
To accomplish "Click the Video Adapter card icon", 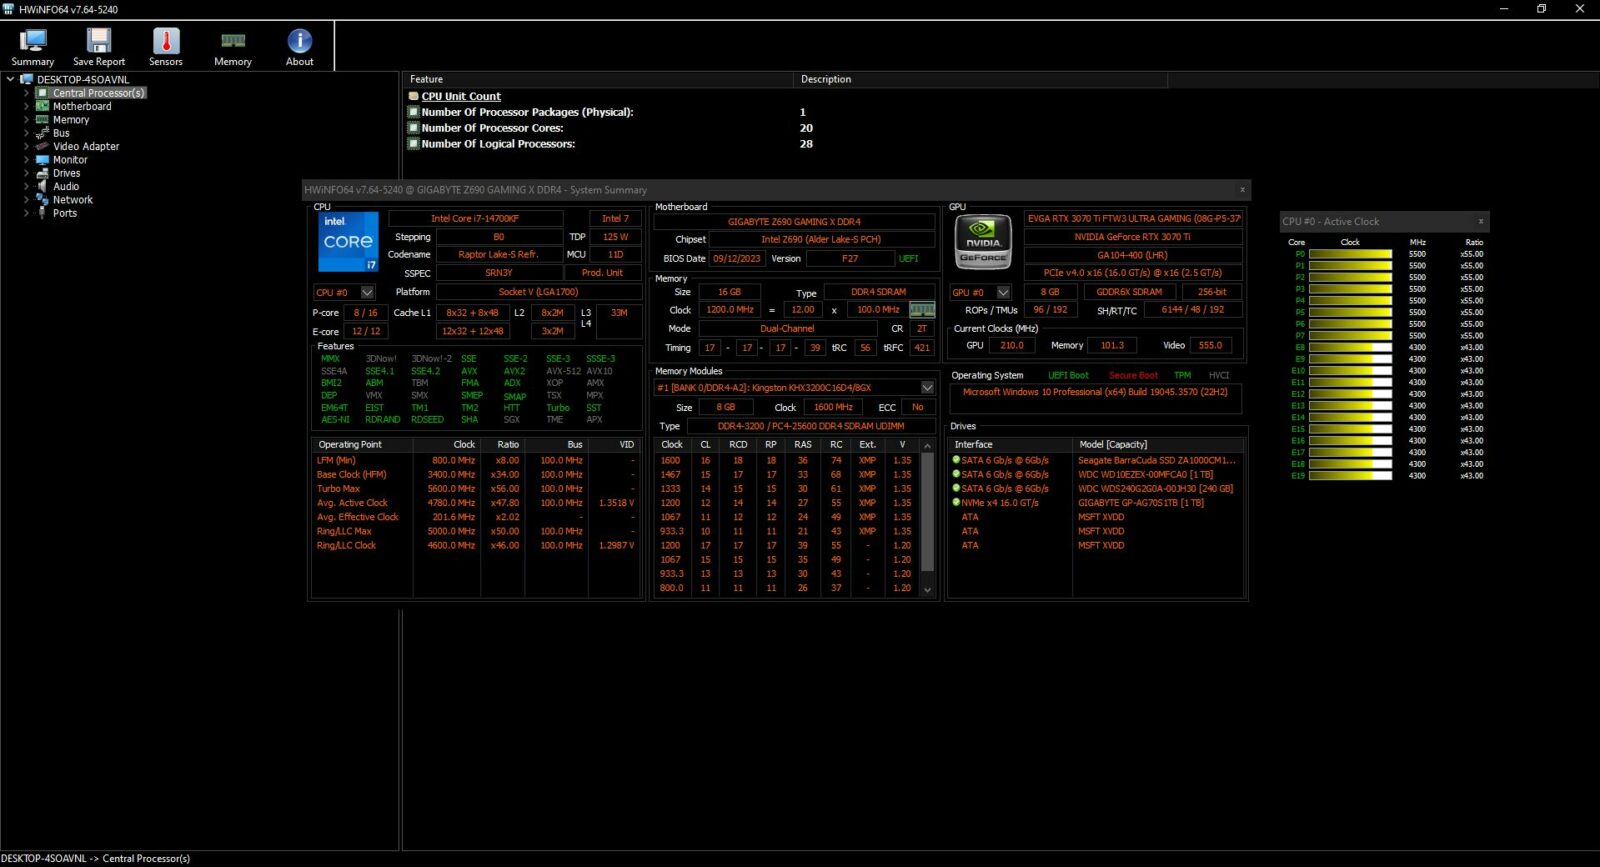I will (42, 146).
